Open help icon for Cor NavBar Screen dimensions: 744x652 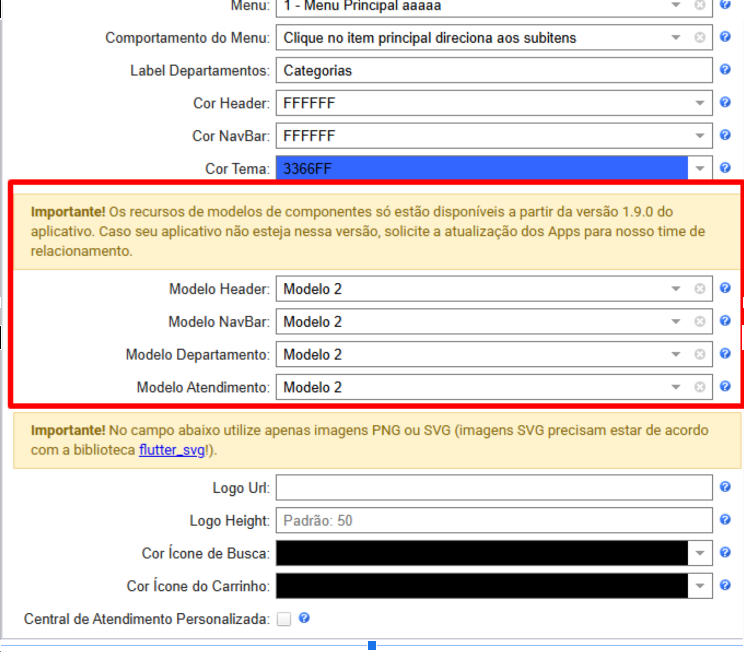[x=725, y=135]
